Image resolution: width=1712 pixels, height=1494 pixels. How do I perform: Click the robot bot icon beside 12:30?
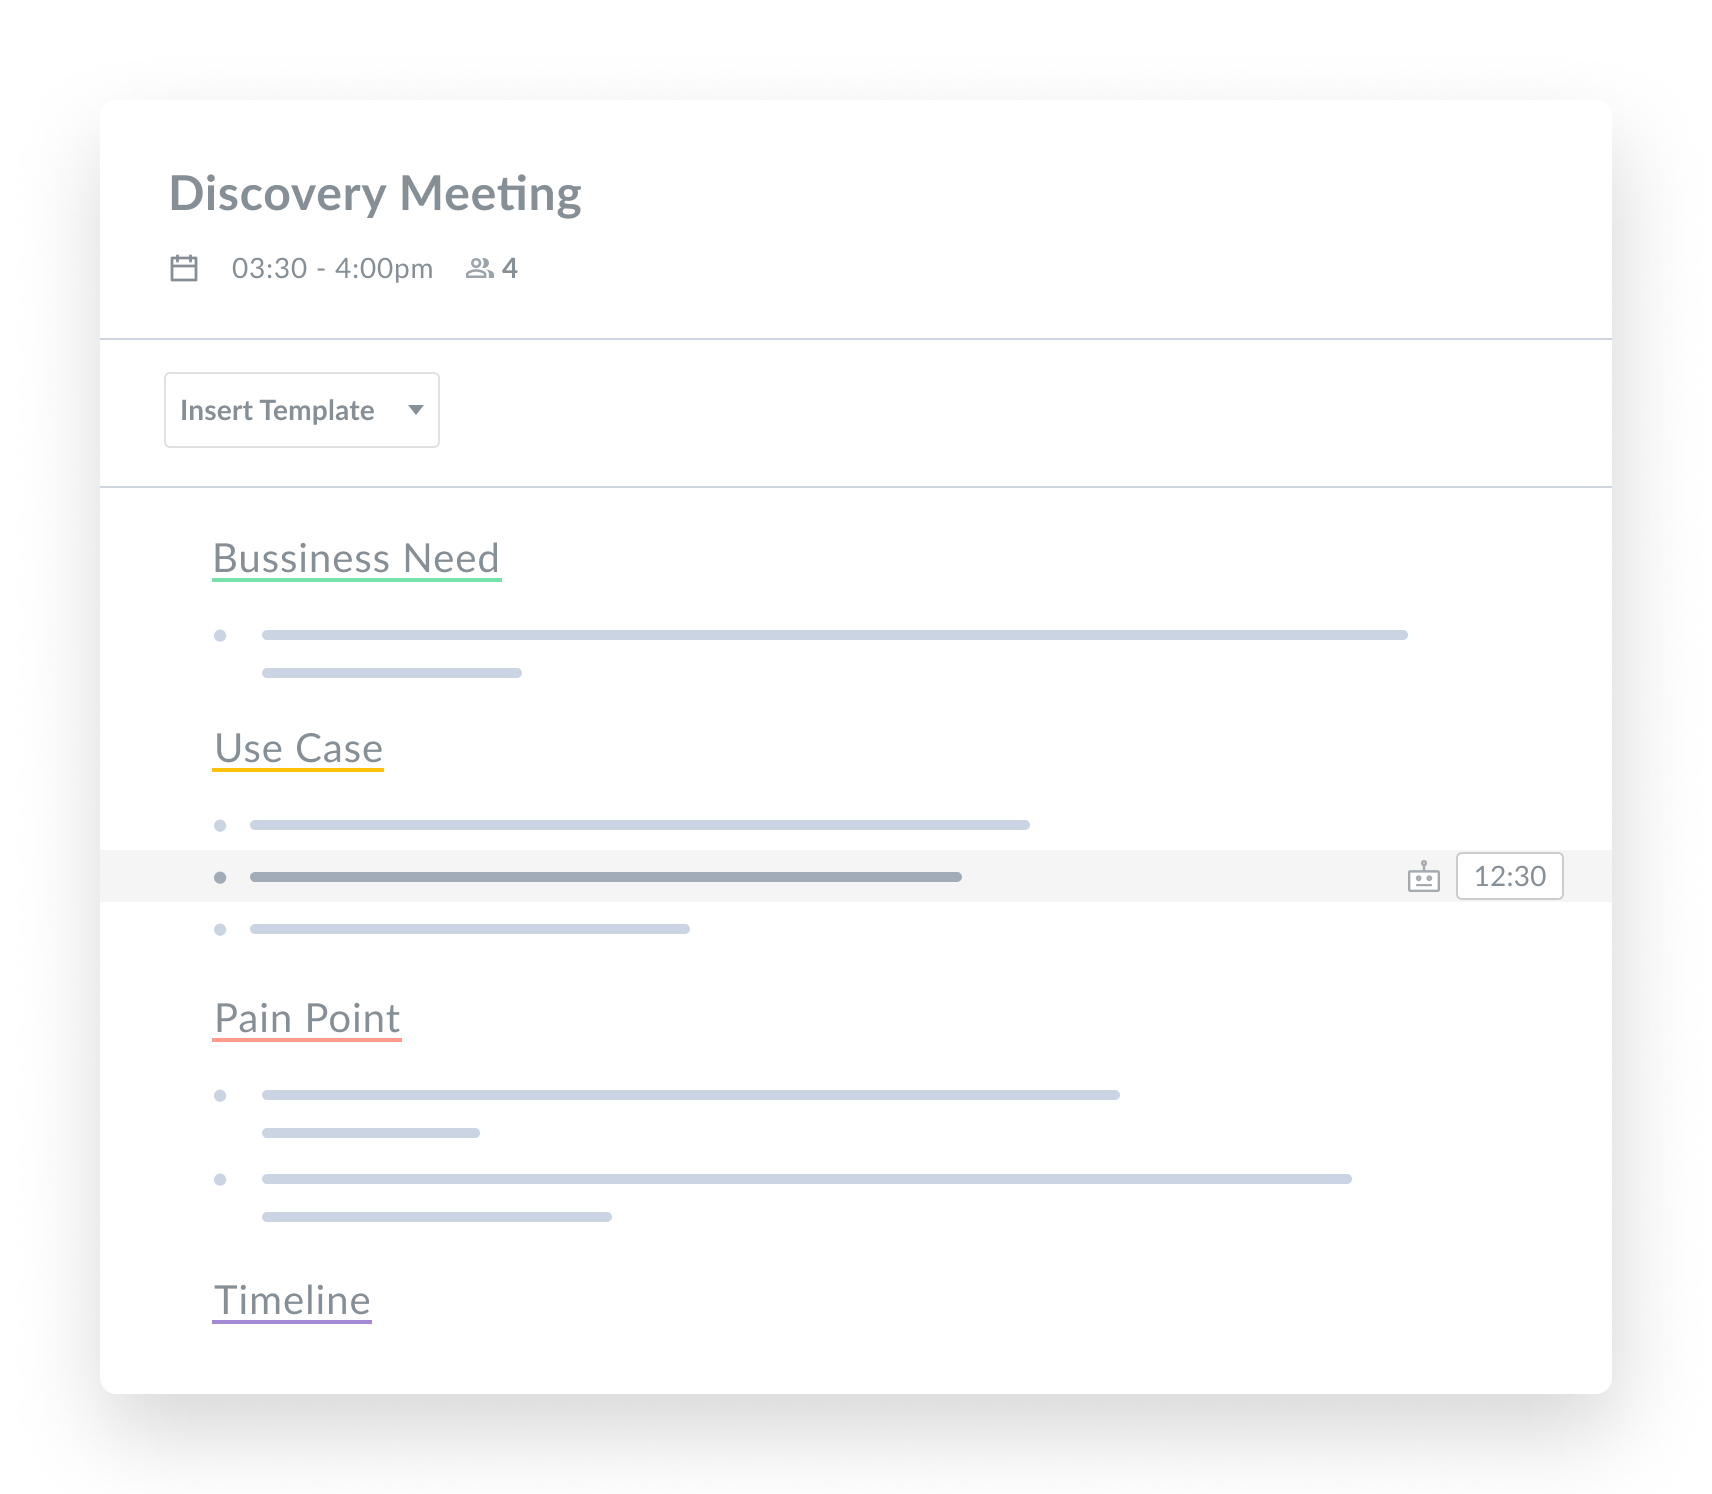click(x=1423, y=877)
